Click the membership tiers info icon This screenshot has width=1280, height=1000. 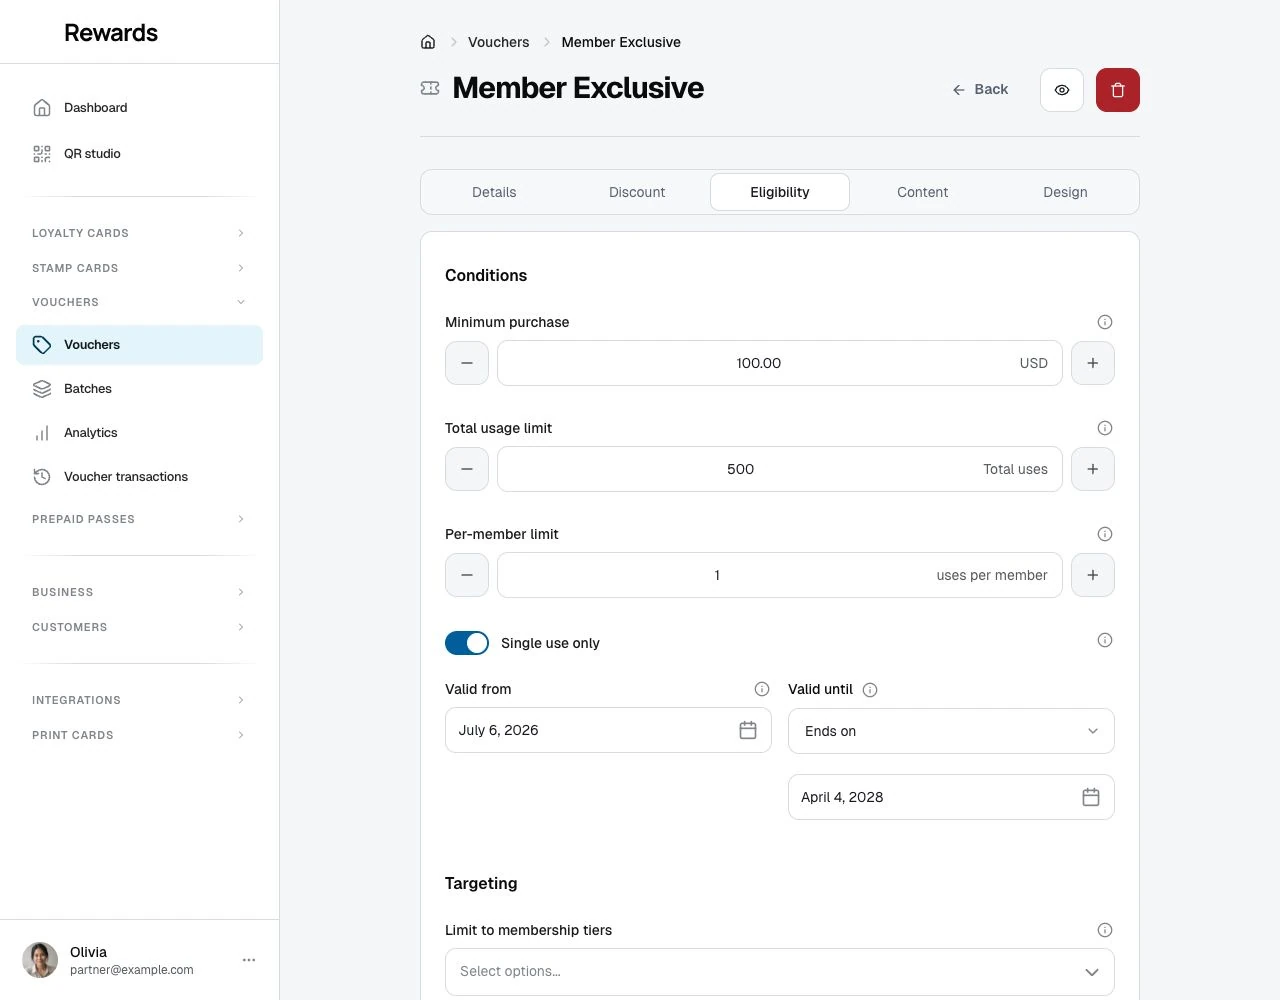coord(1105,930)
